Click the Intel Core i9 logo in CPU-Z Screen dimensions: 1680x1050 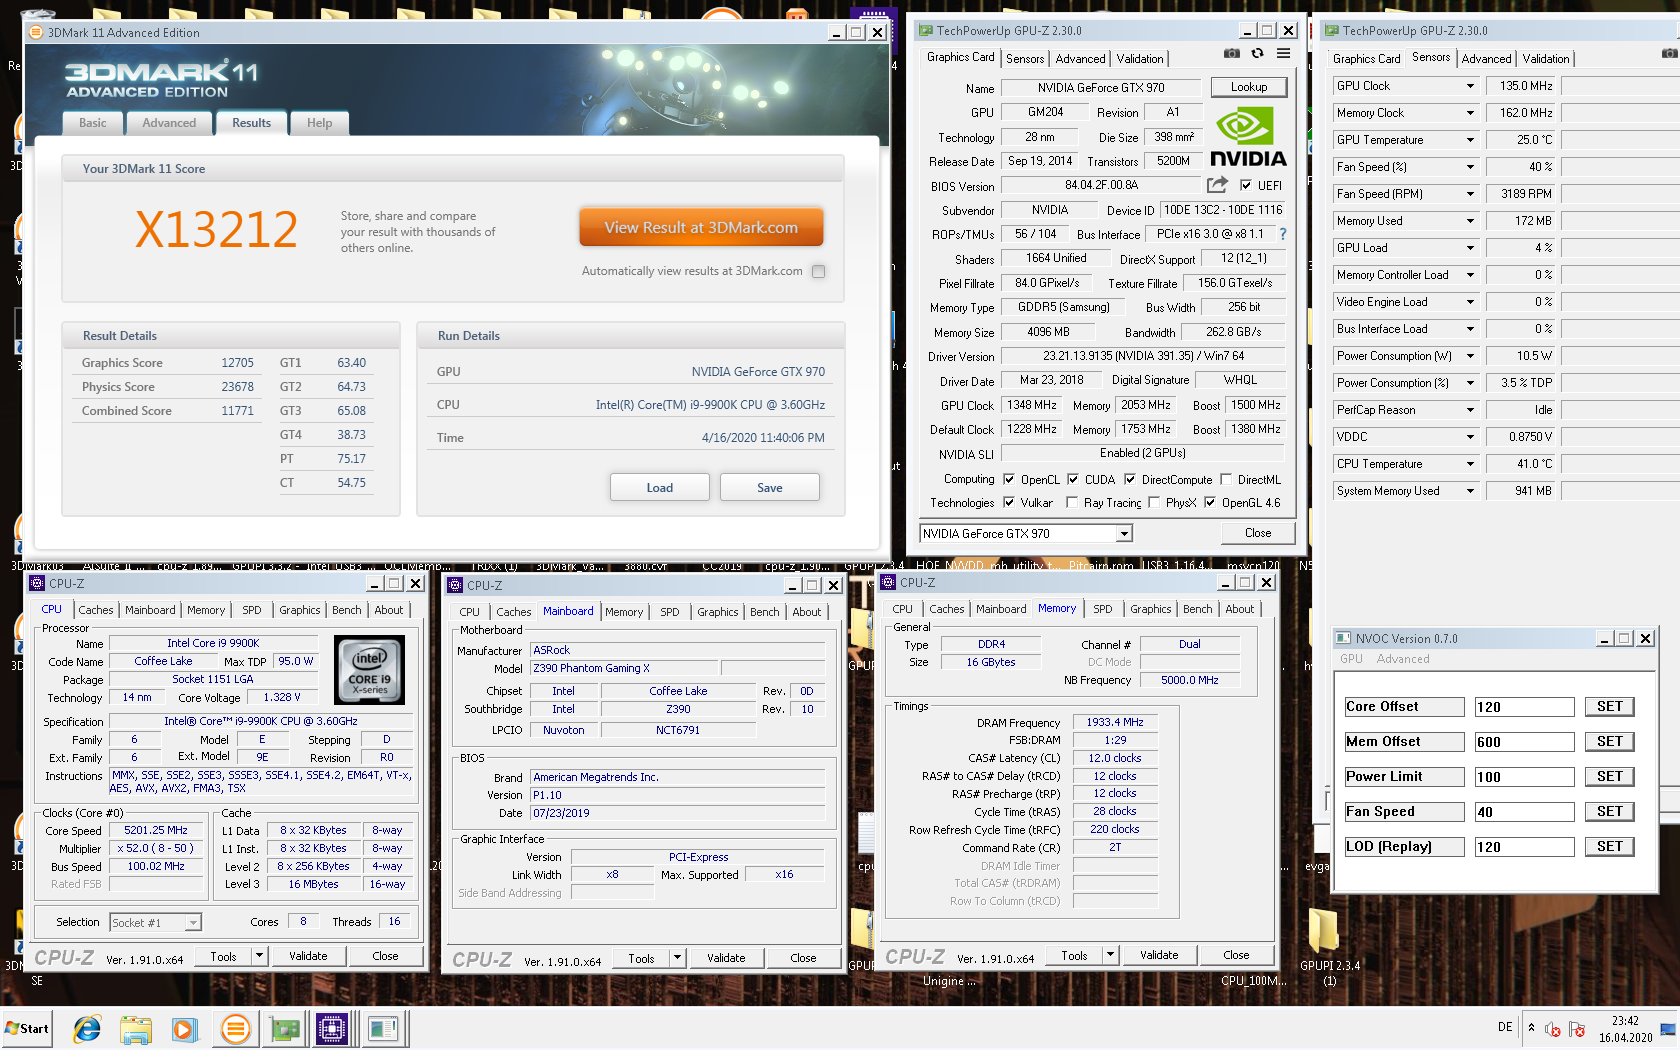(369, 670)
